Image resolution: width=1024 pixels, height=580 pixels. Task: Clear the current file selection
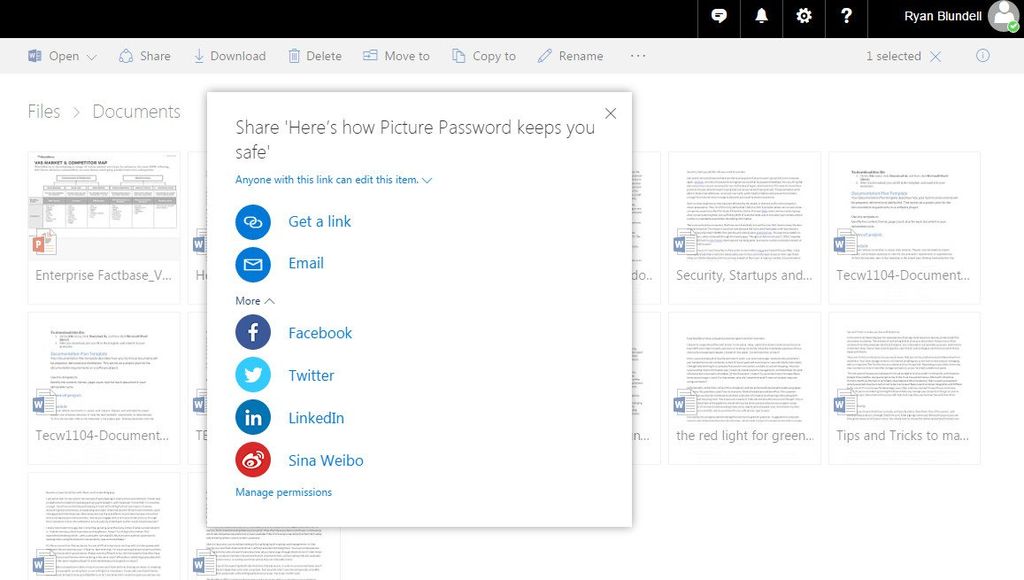pyautogui.click(x=934, y=56)
